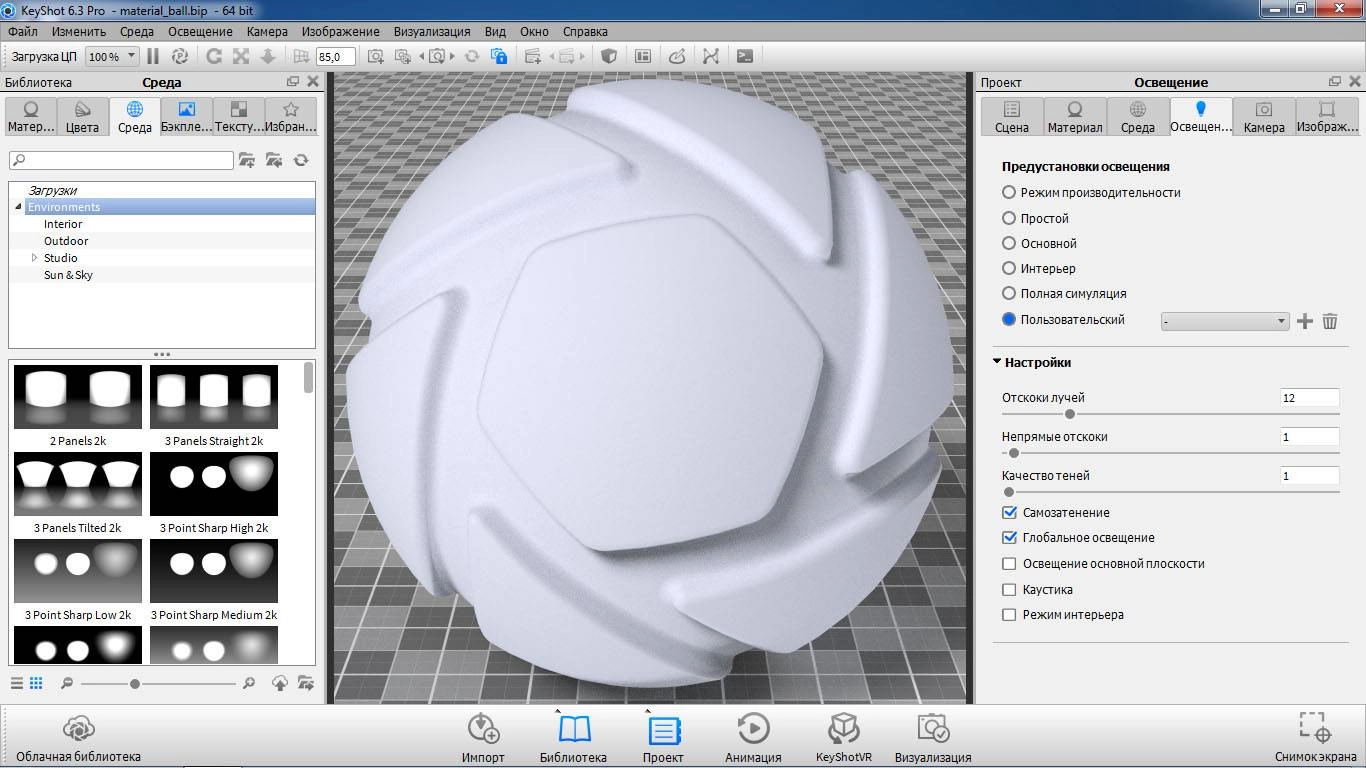1366x768 pixels.
Task: Click the performance mode icon in the toolbar
Action: (x=180, y=57)
